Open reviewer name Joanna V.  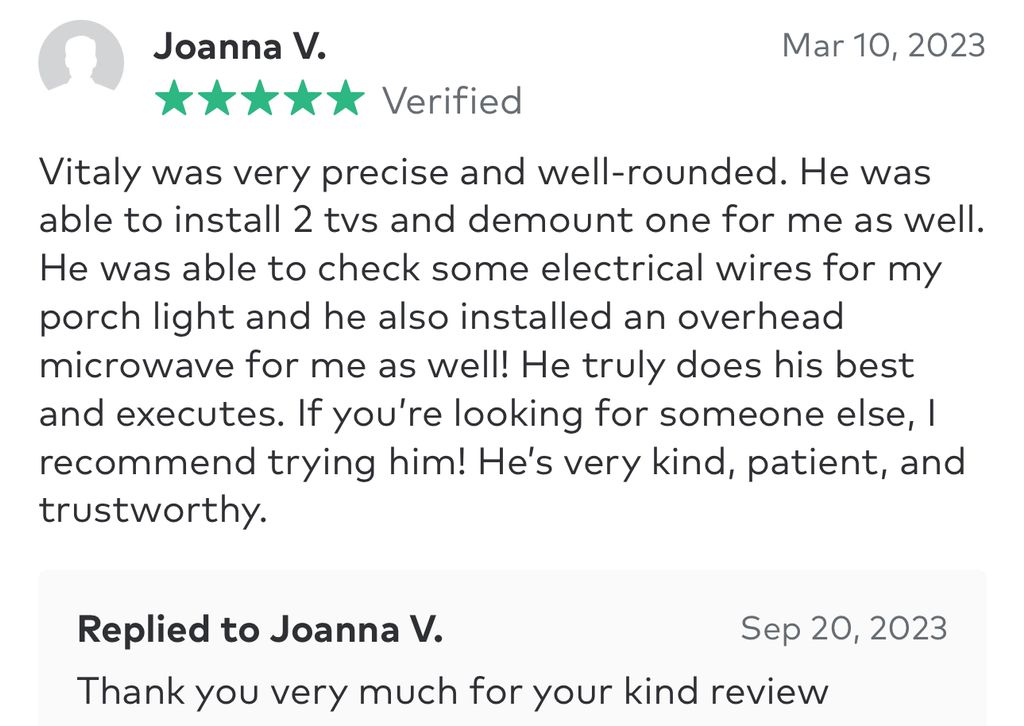pyautogui.click(x=240, y=46)
